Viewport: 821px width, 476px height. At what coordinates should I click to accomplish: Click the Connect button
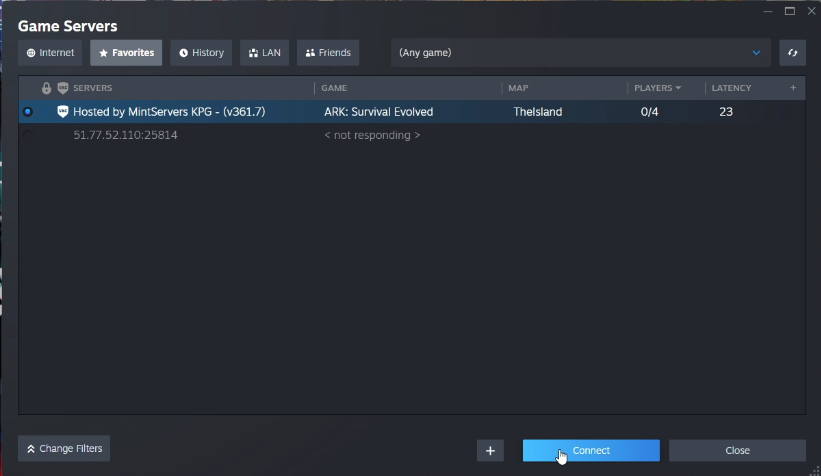[591, 450]
